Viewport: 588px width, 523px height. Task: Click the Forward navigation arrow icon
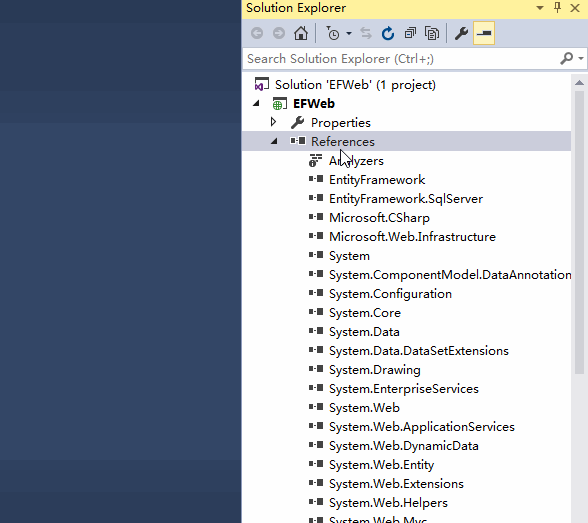coord(279,33)
